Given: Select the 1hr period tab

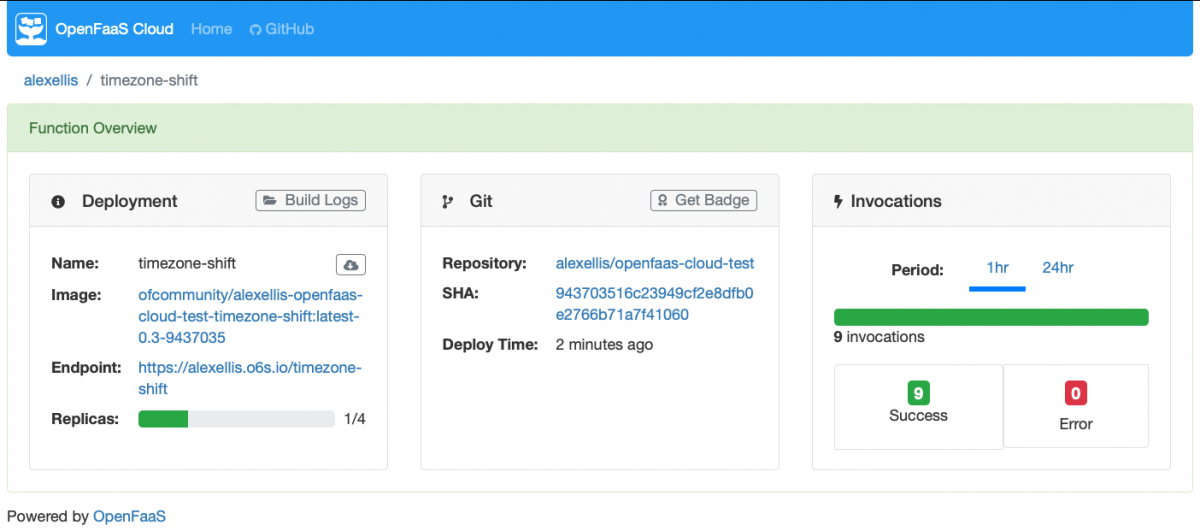Looking at the screenshot, I should click(x=997, y=268).
